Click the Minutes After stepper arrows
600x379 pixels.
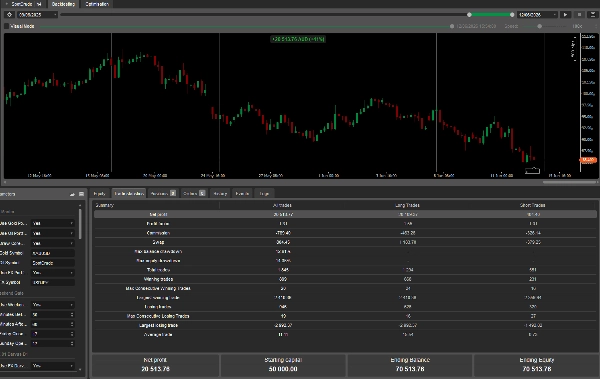(x=72, y=324)
